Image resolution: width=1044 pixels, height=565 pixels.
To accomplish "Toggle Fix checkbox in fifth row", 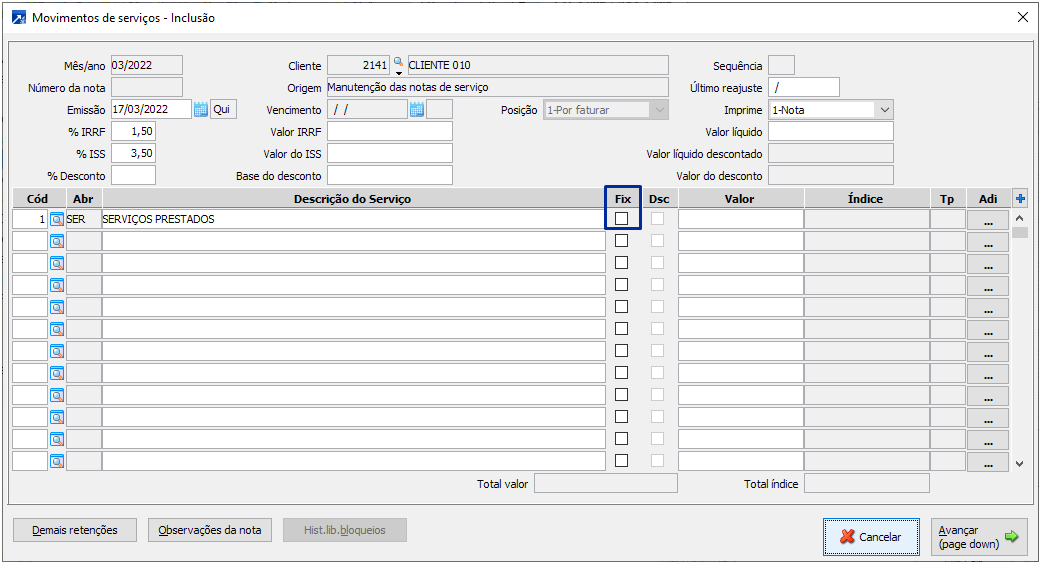I will [x=621, y=306].
